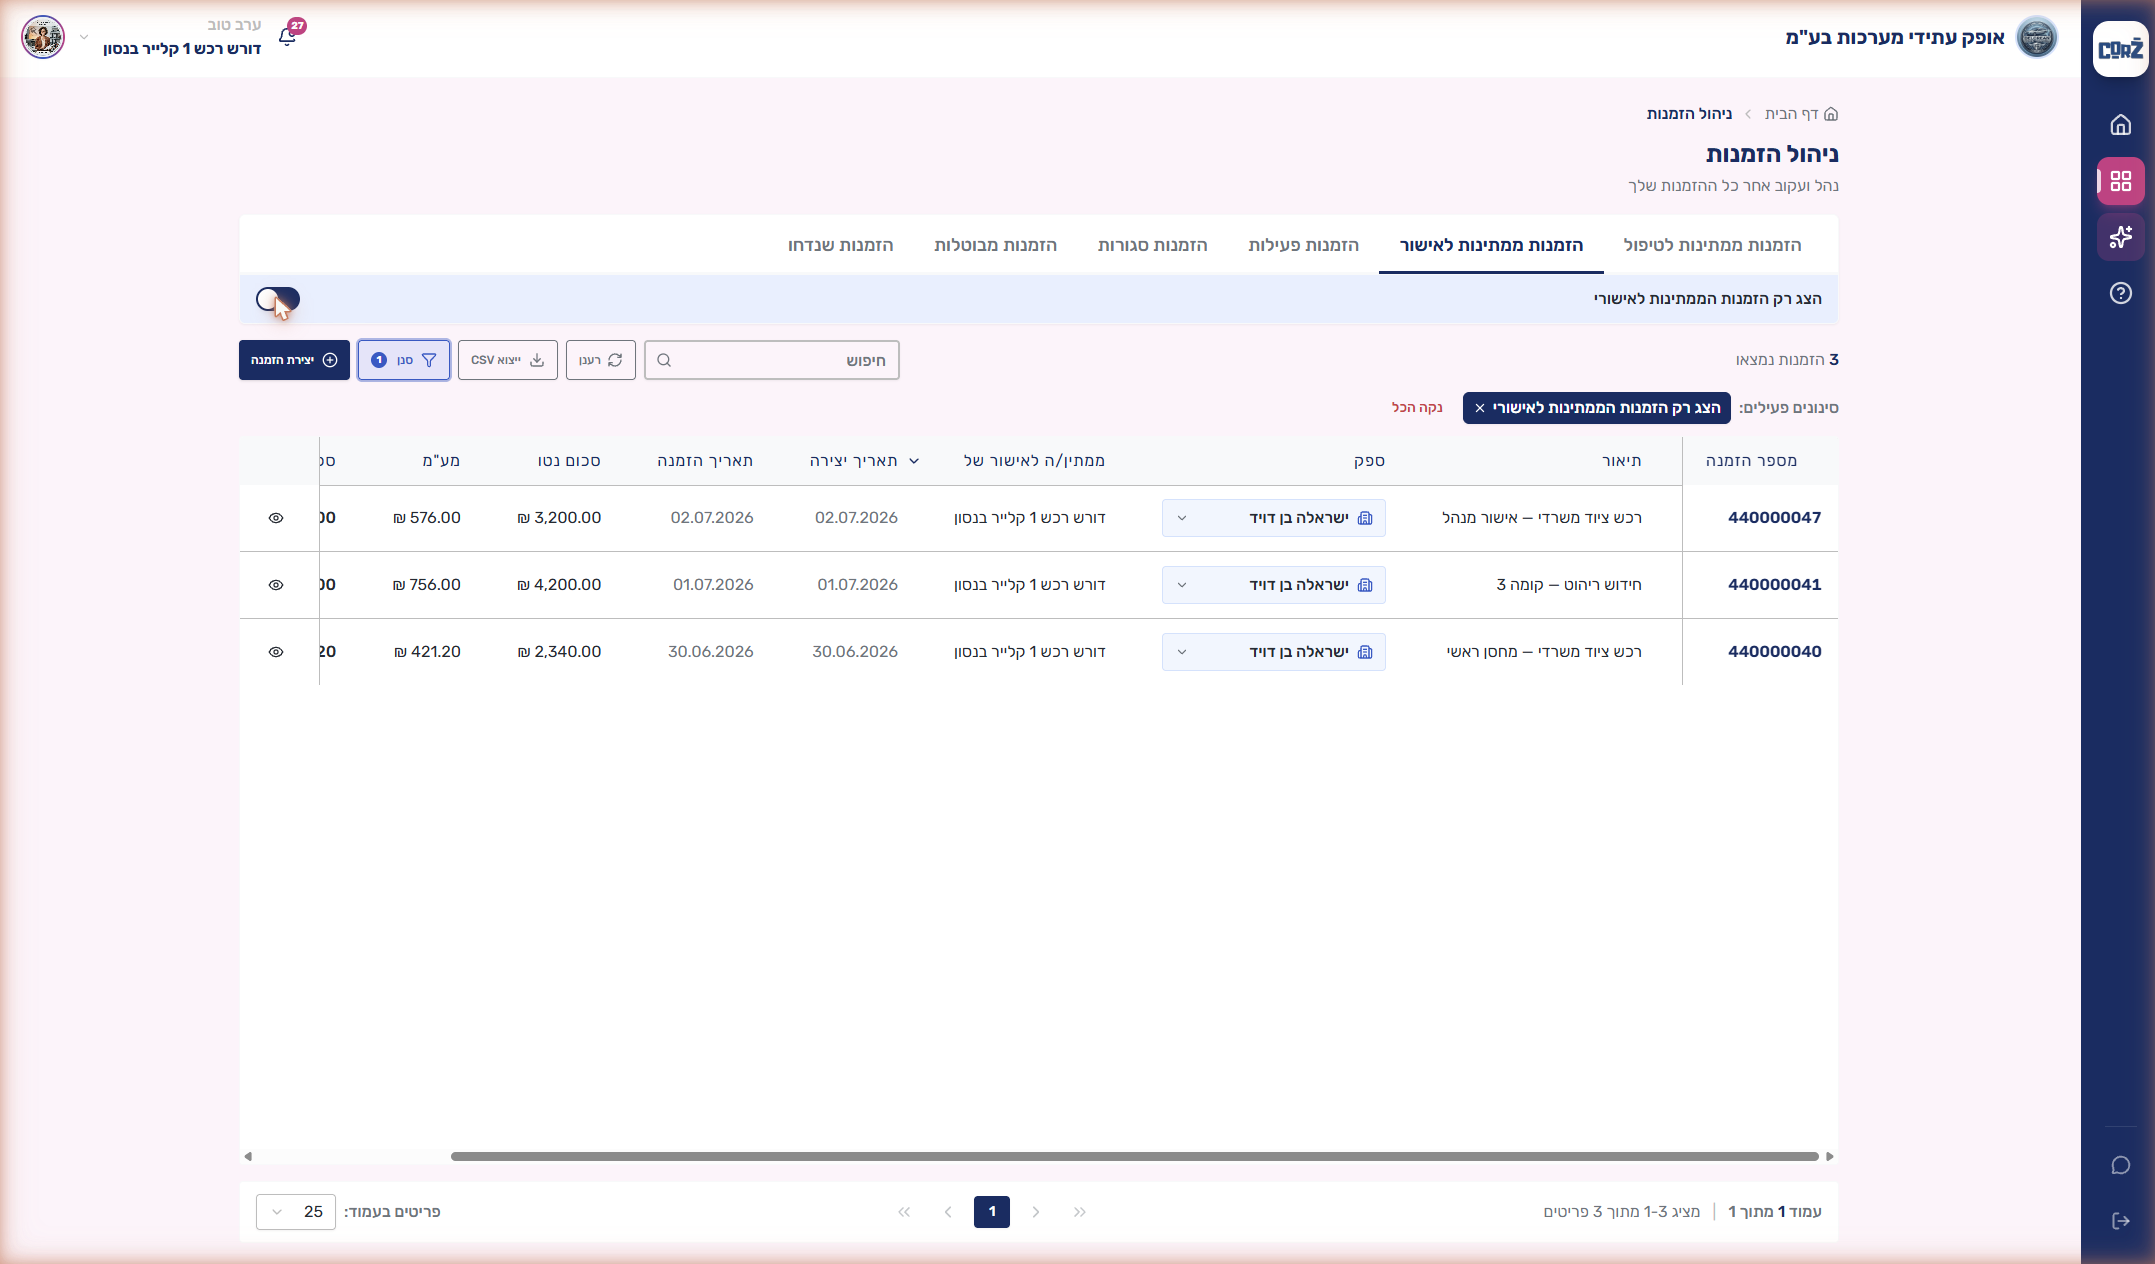Click the מע"מ column header
This screenshot has height=1264, width=2155.
(441, 461)
